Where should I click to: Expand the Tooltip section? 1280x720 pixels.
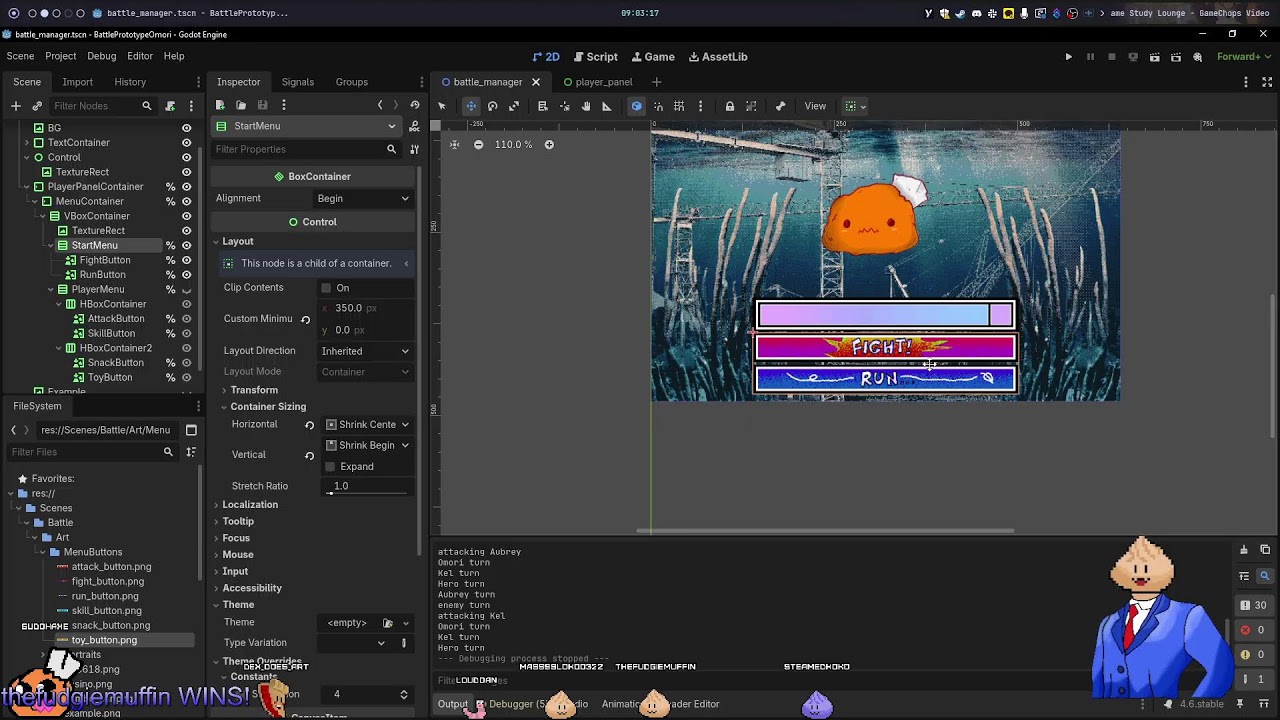click(237, 521)
